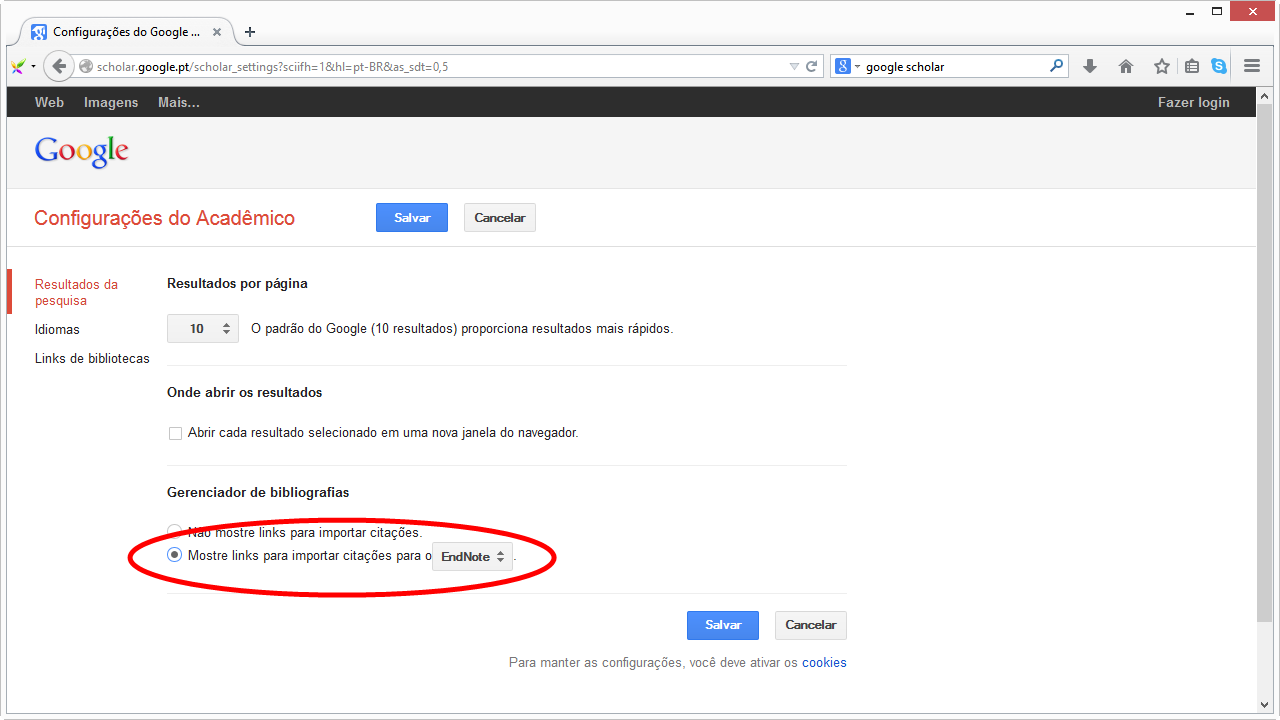The image size is (1280, 720).
Task: Click the Google logo on the page
Action: [x=82, y=151]
